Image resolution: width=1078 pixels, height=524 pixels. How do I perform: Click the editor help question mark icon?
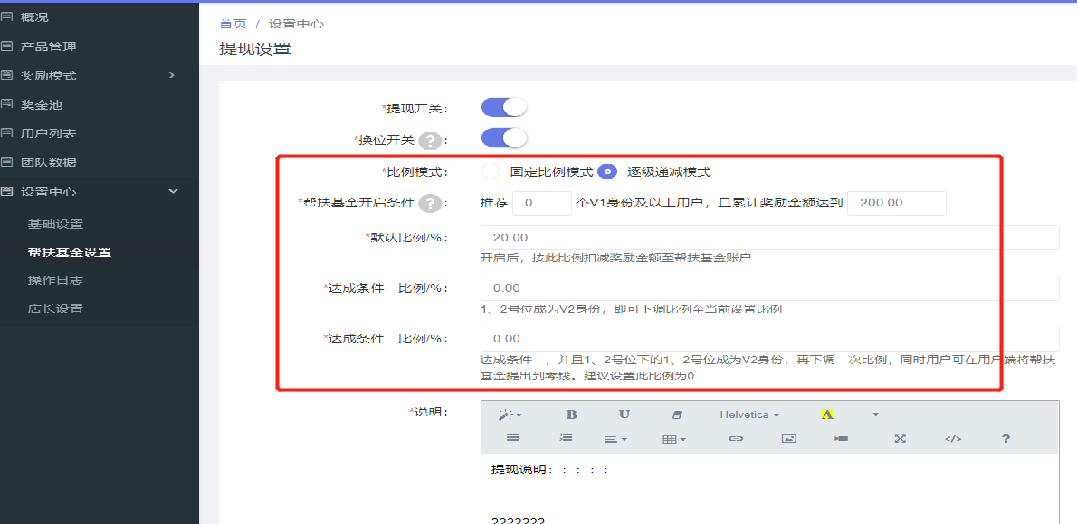pyautogui.click(x=1006, y=438)
